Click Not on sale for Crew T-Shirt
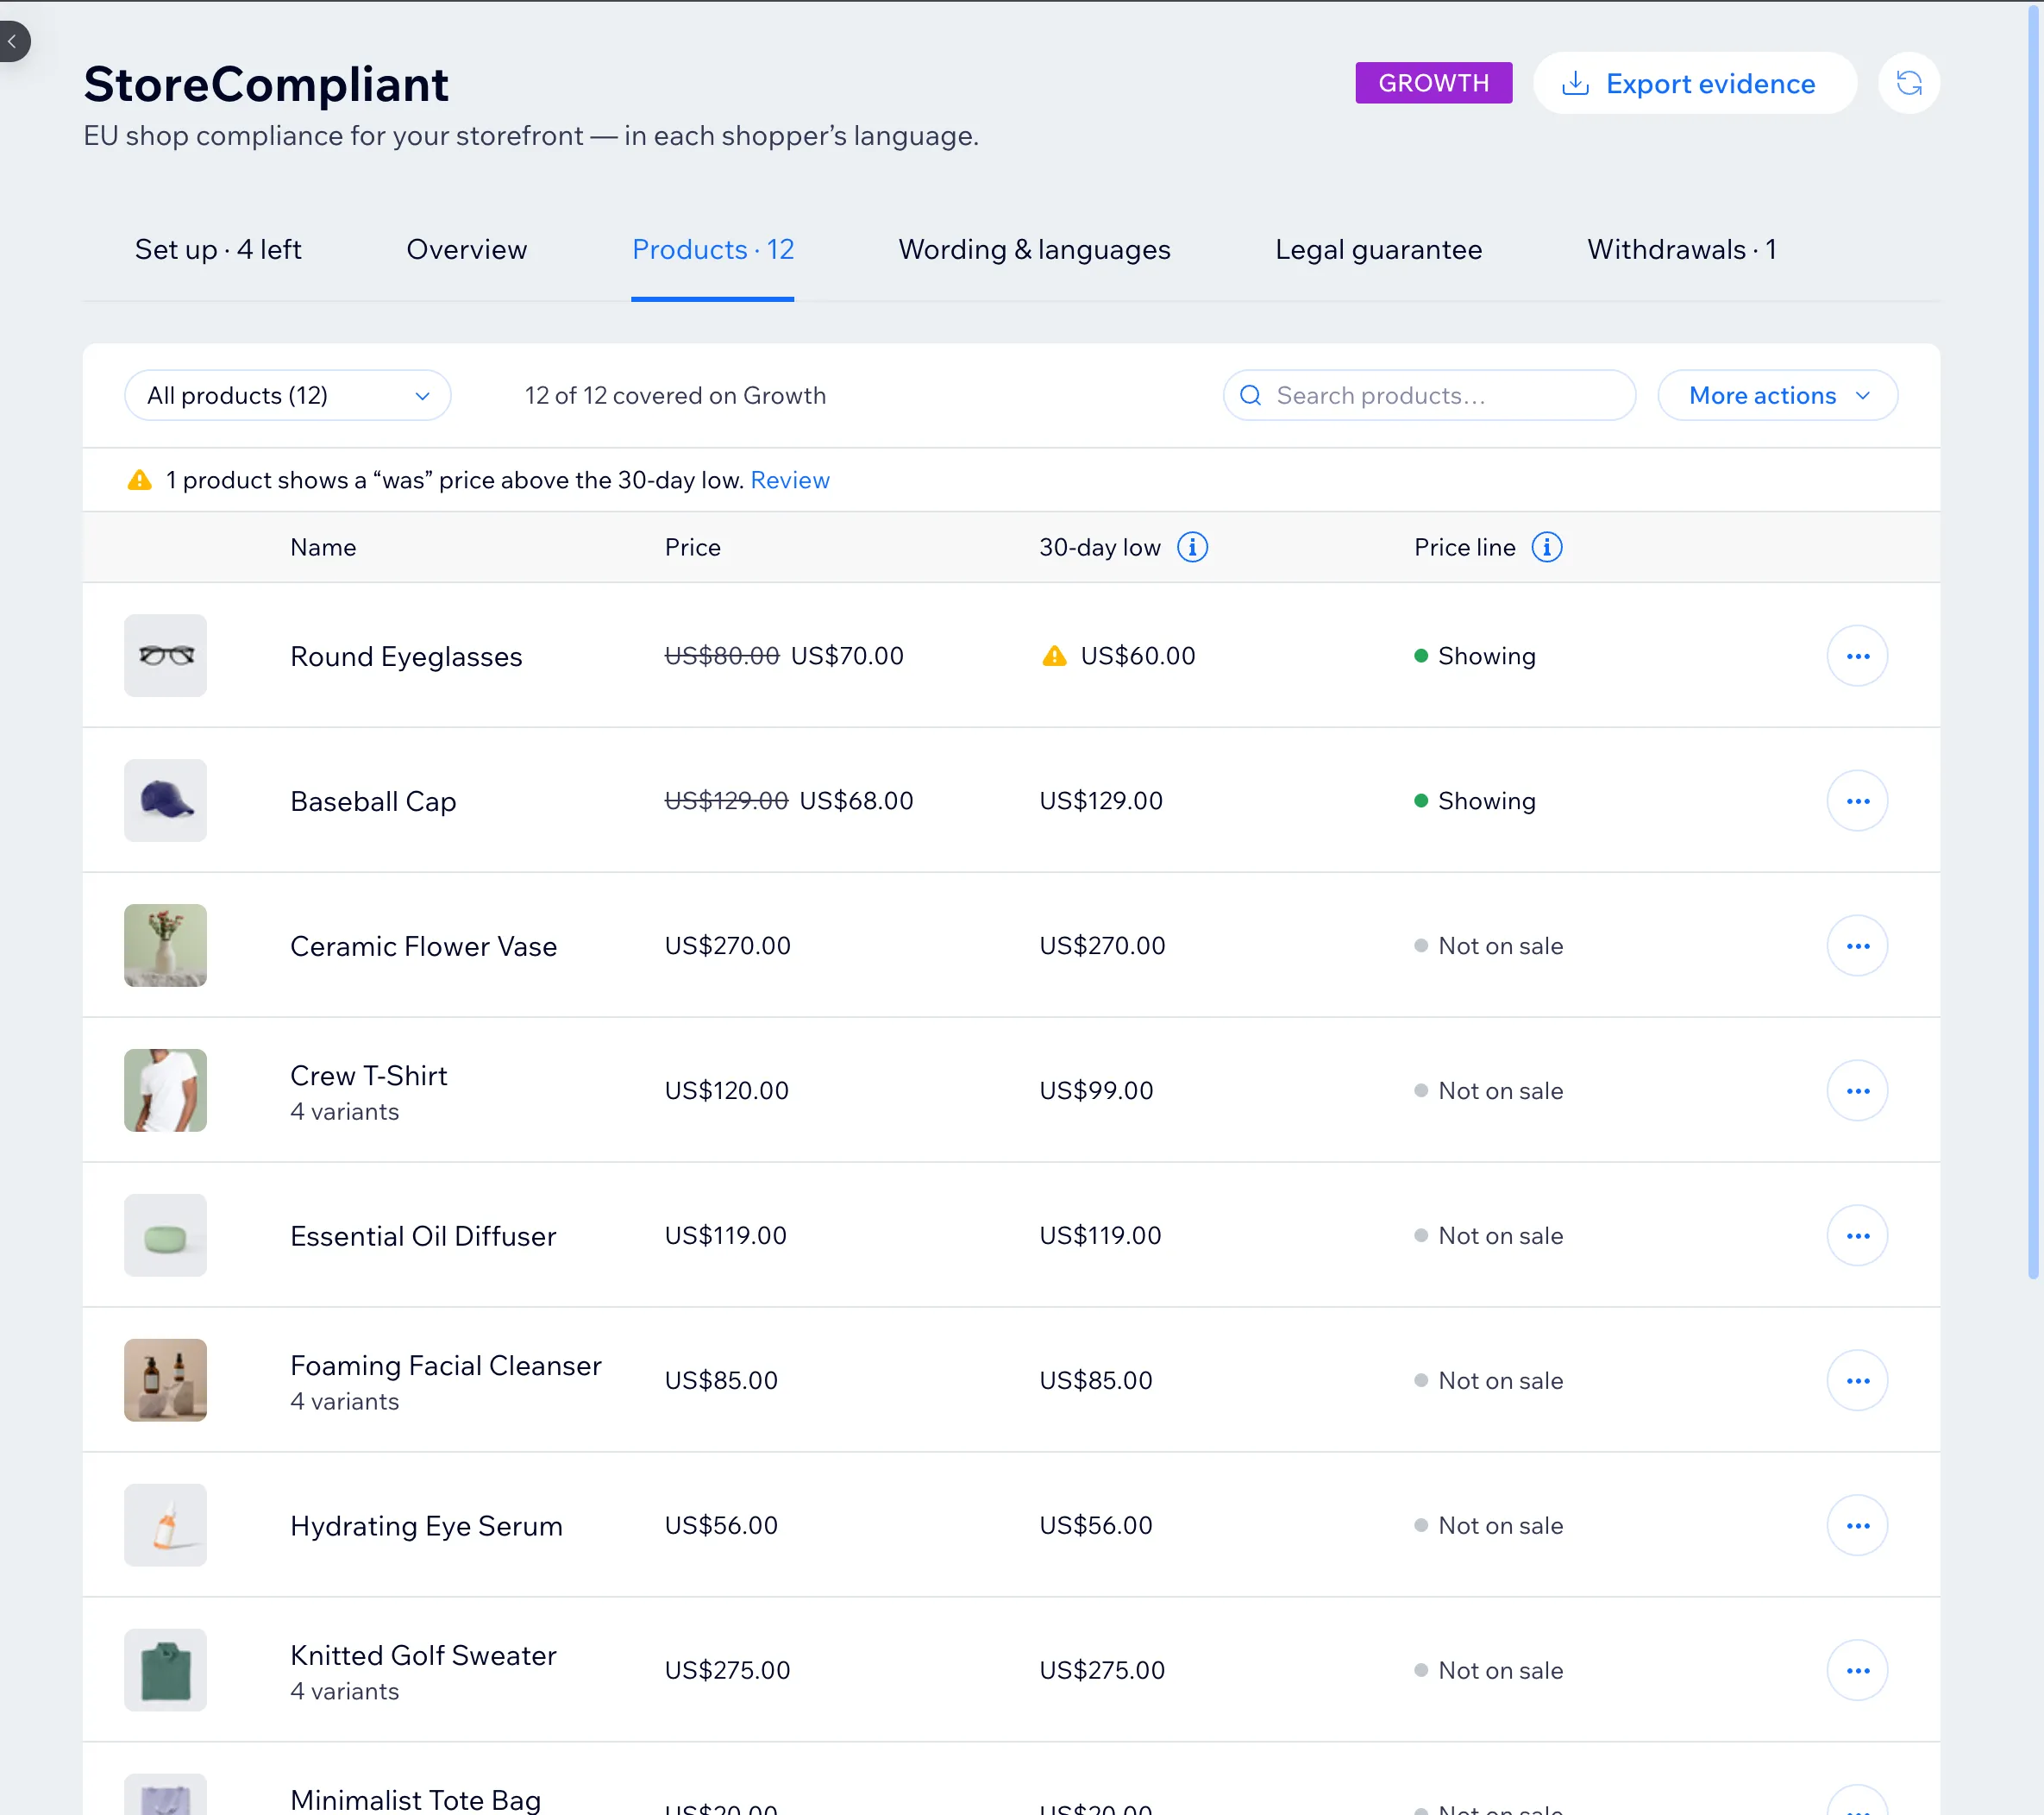 click(x=1488, y=1091)
